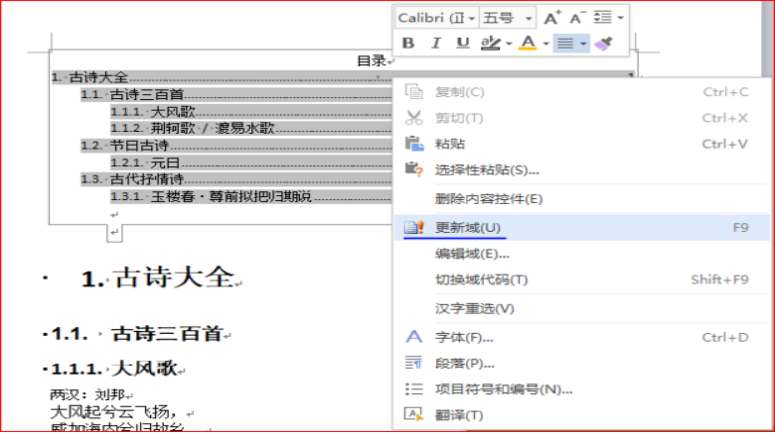Click the line 两汉：刘邦

[87, 394]
